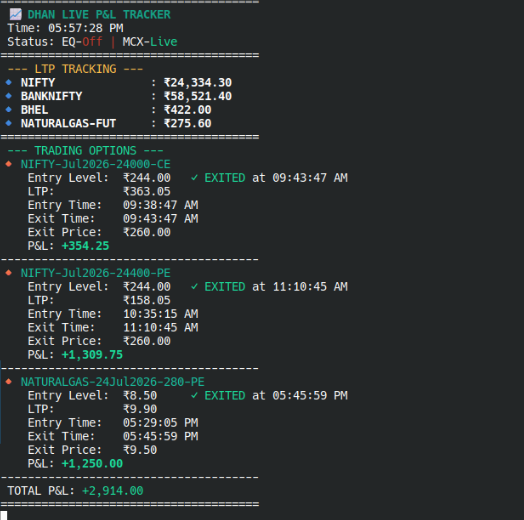Click orange diamond before NATURALGAS-24Jul2026-280-PE
Screen dimensions: 524x520
[x=9, y=382]
